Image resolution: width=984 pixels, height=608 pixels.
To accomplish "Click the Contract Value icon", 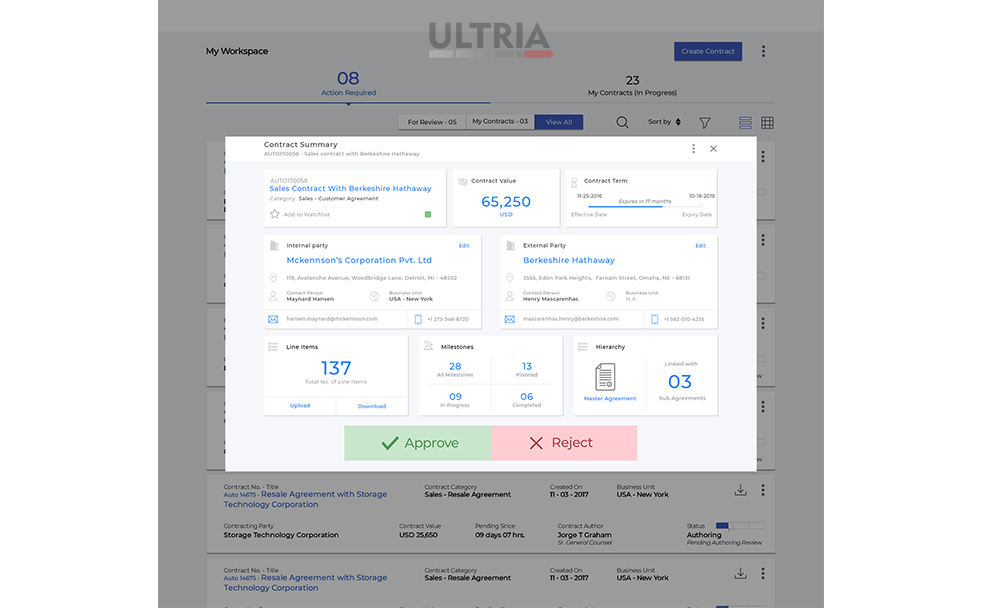I will pos(463,181).
